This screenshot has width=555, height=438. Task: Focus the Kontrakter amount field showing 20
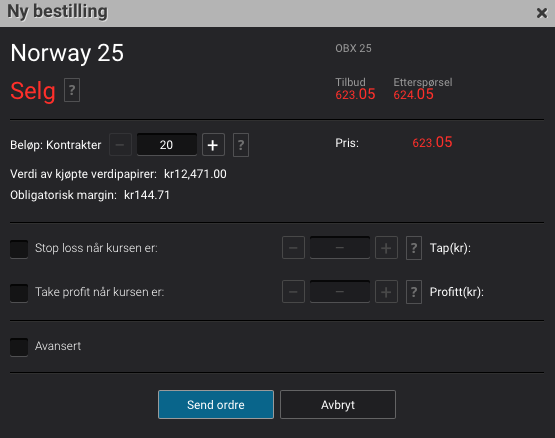(167, 144)
